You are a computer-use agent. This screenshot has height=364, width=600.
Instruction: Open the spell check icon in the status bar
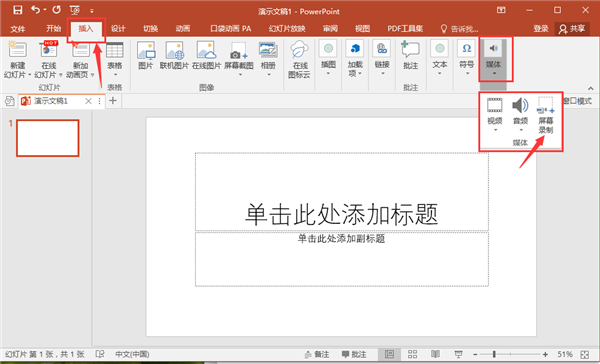point(100,354)
